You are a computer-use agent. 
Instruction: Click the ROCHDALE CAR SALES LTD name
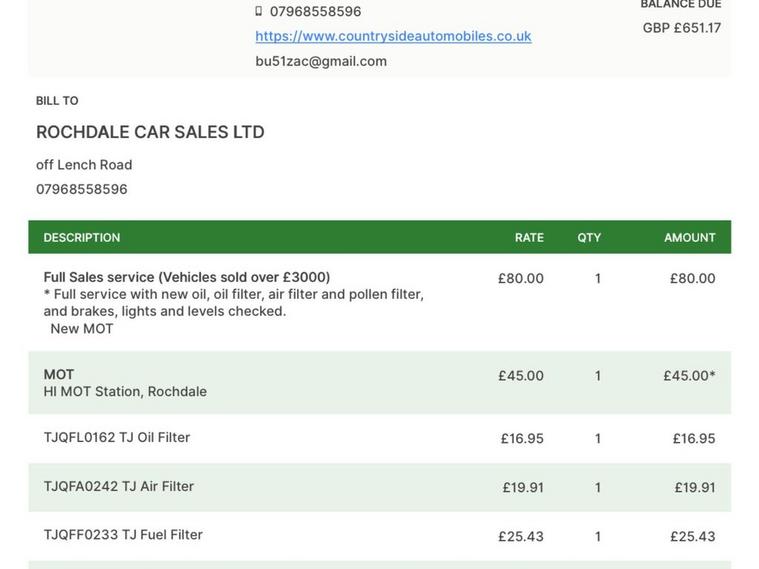[150, 132]
